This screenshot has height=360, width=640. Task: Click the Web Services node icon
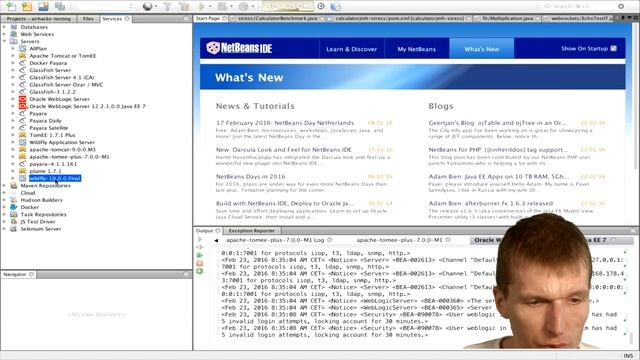click(14, 34)
